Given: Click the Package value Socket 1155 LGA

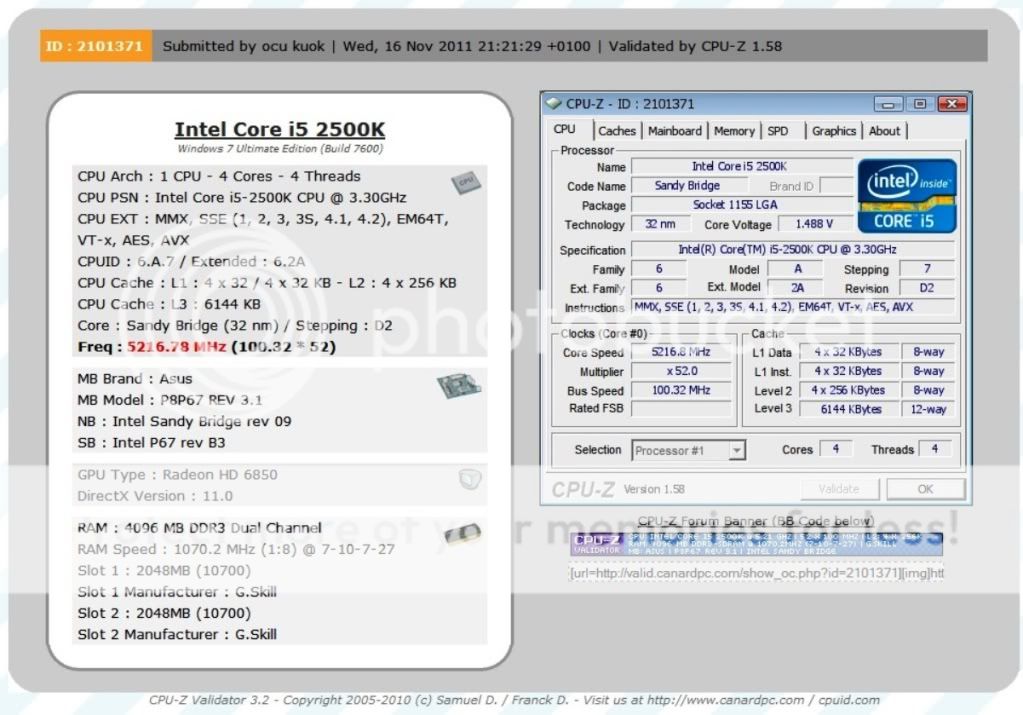Looking at the screenshot, I should [741, 205].
